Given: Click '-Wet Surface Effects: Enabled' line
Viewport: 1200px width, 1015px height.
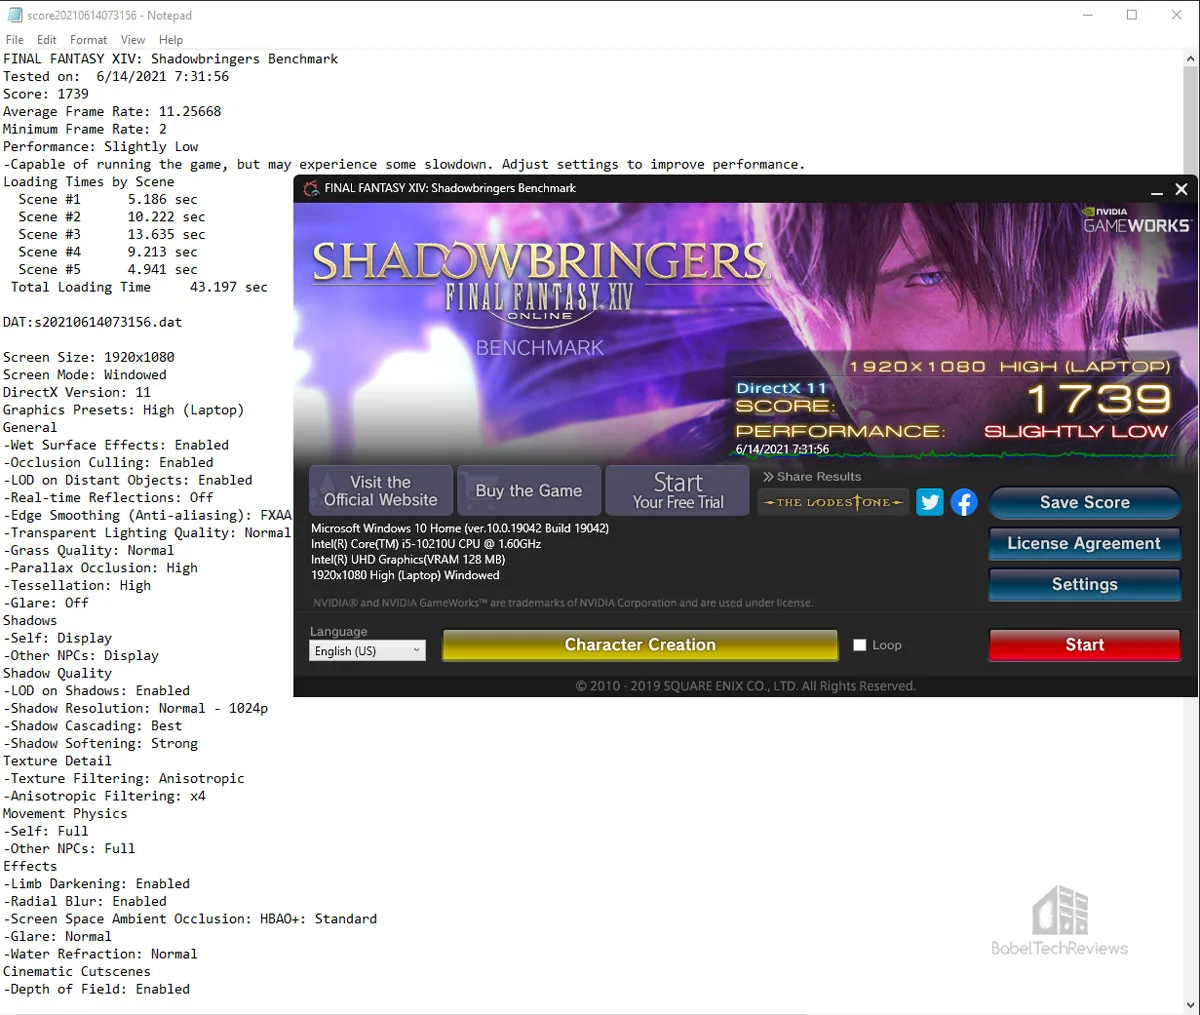Looking at the screenshot, I should click(x=116, y=445).
